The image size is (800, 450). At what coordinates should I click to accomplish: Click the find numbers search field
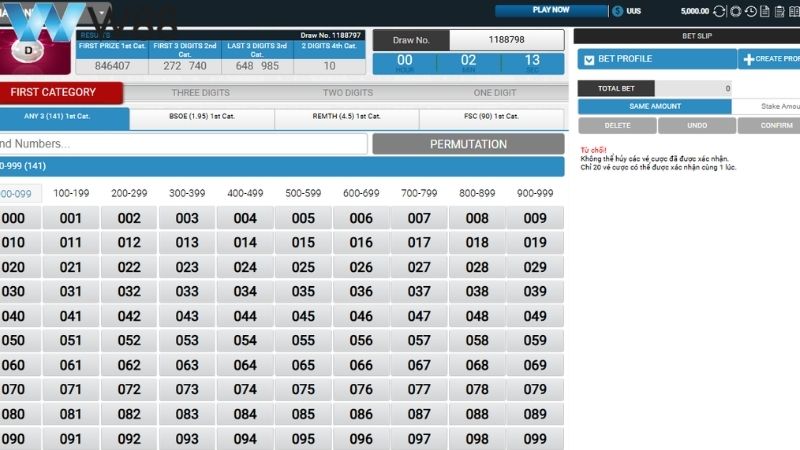pos(183,144)
